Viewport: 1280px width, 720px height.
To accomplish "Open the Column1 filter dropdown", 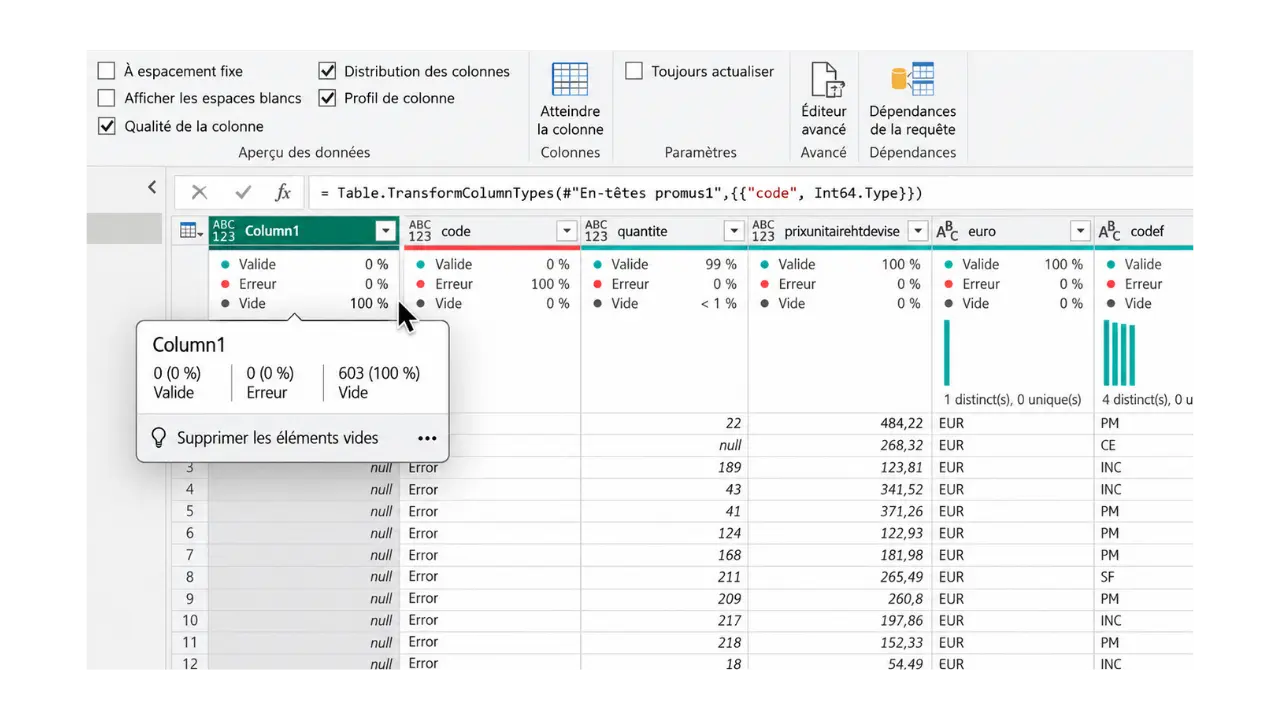I will pos(385,231).
